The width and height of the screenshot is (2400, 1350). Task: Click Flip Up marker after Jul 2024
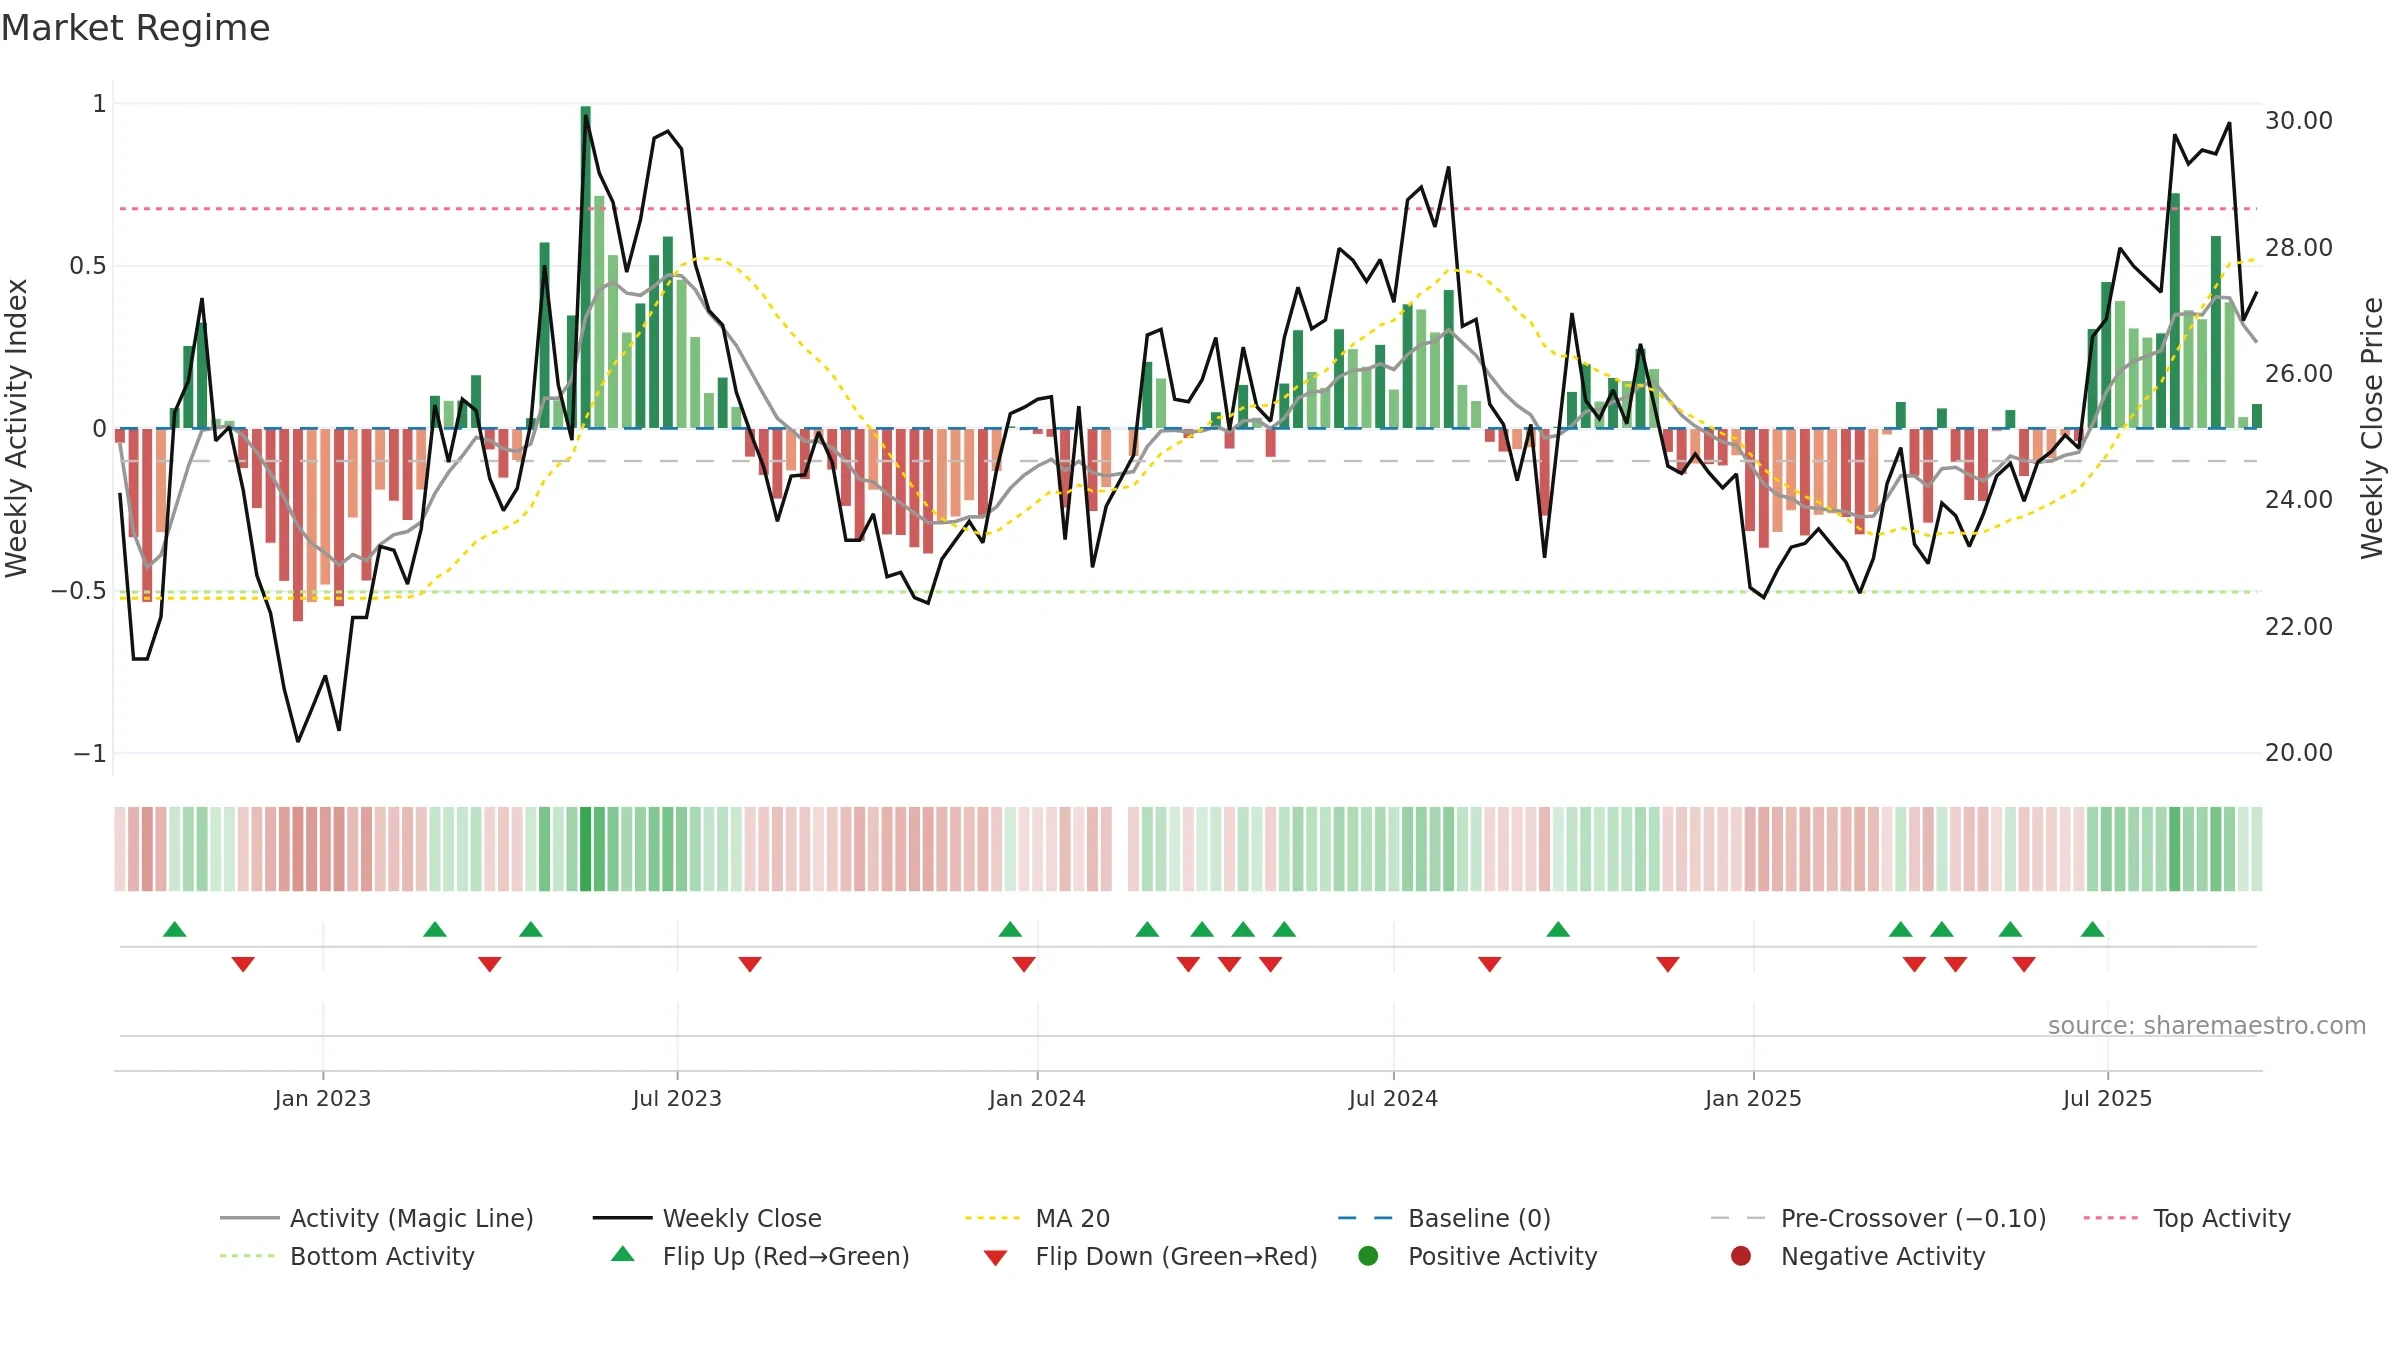(1558, 929)
